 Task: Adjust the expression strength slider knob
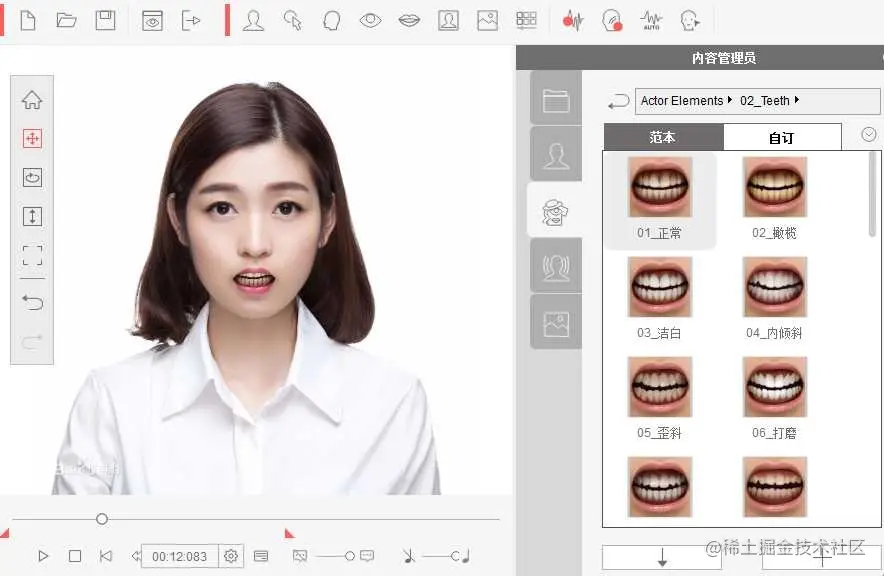point(350,556)
